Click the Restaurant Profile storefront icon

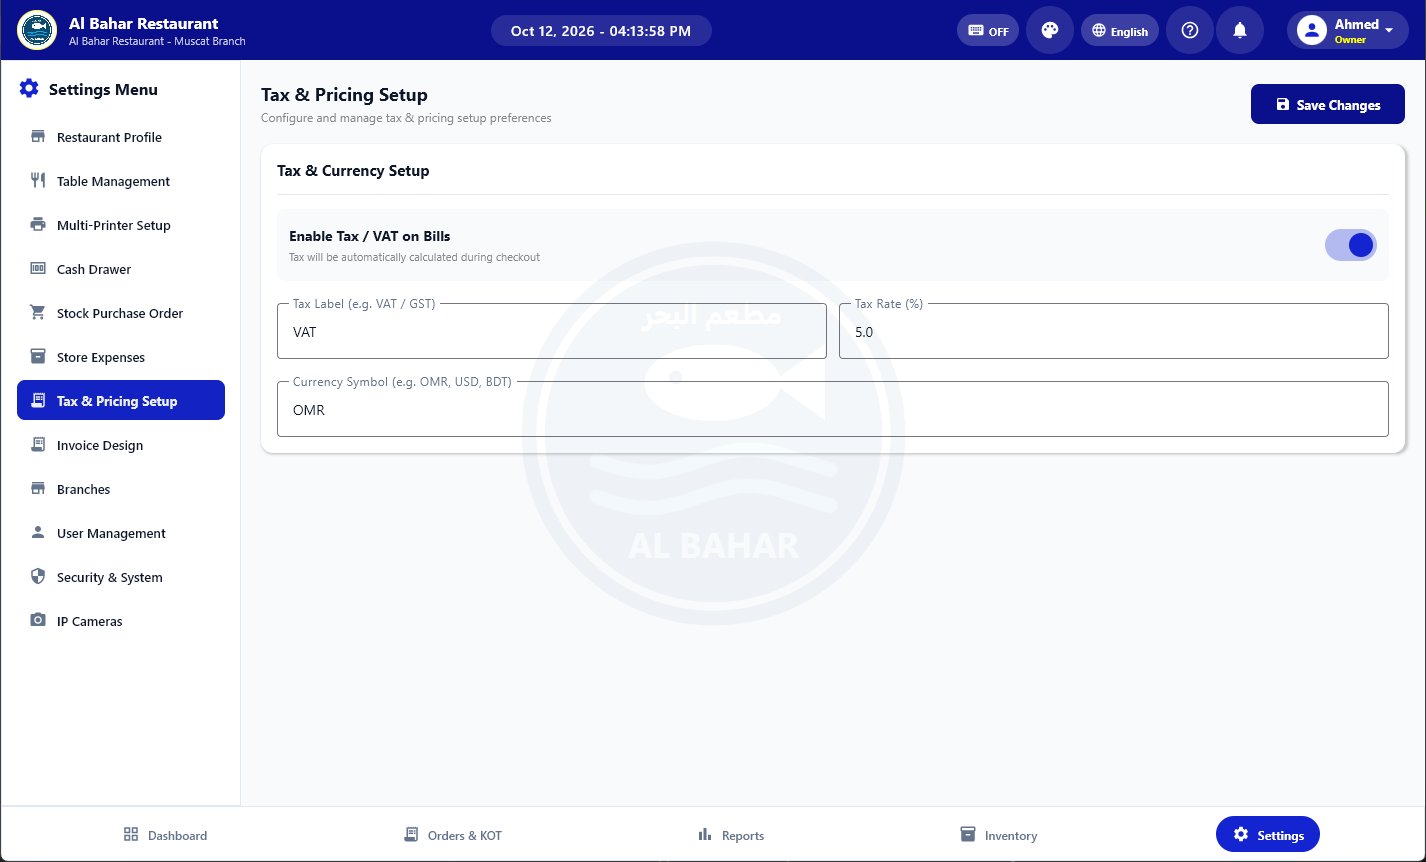(x=38, y=137)
